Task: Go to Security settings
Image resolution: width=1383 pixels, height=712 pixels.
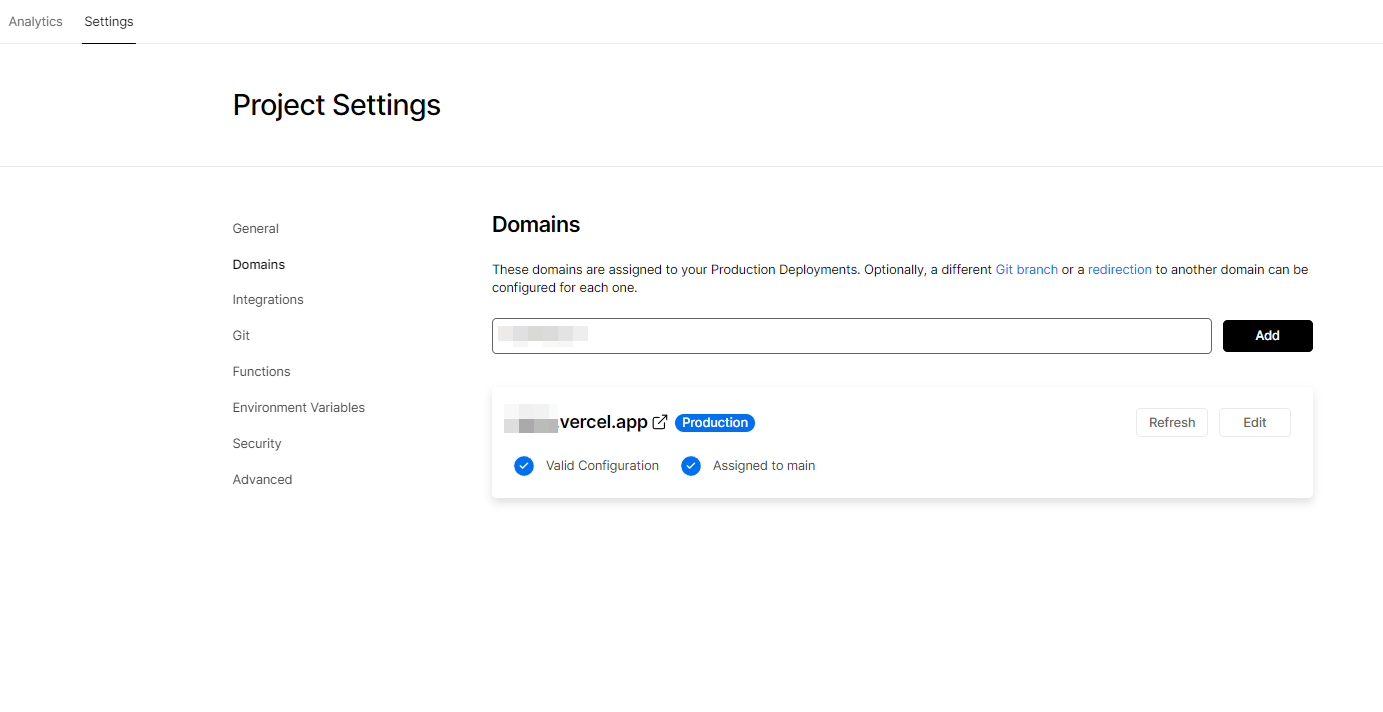Action: coord(257,444)
